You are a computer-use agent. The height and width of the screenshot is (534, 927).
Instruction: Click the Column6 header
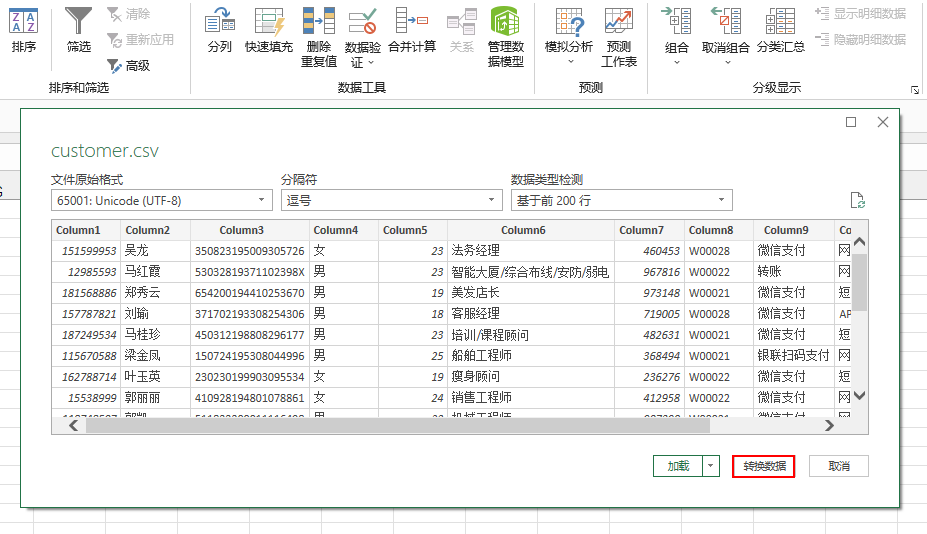531,230
